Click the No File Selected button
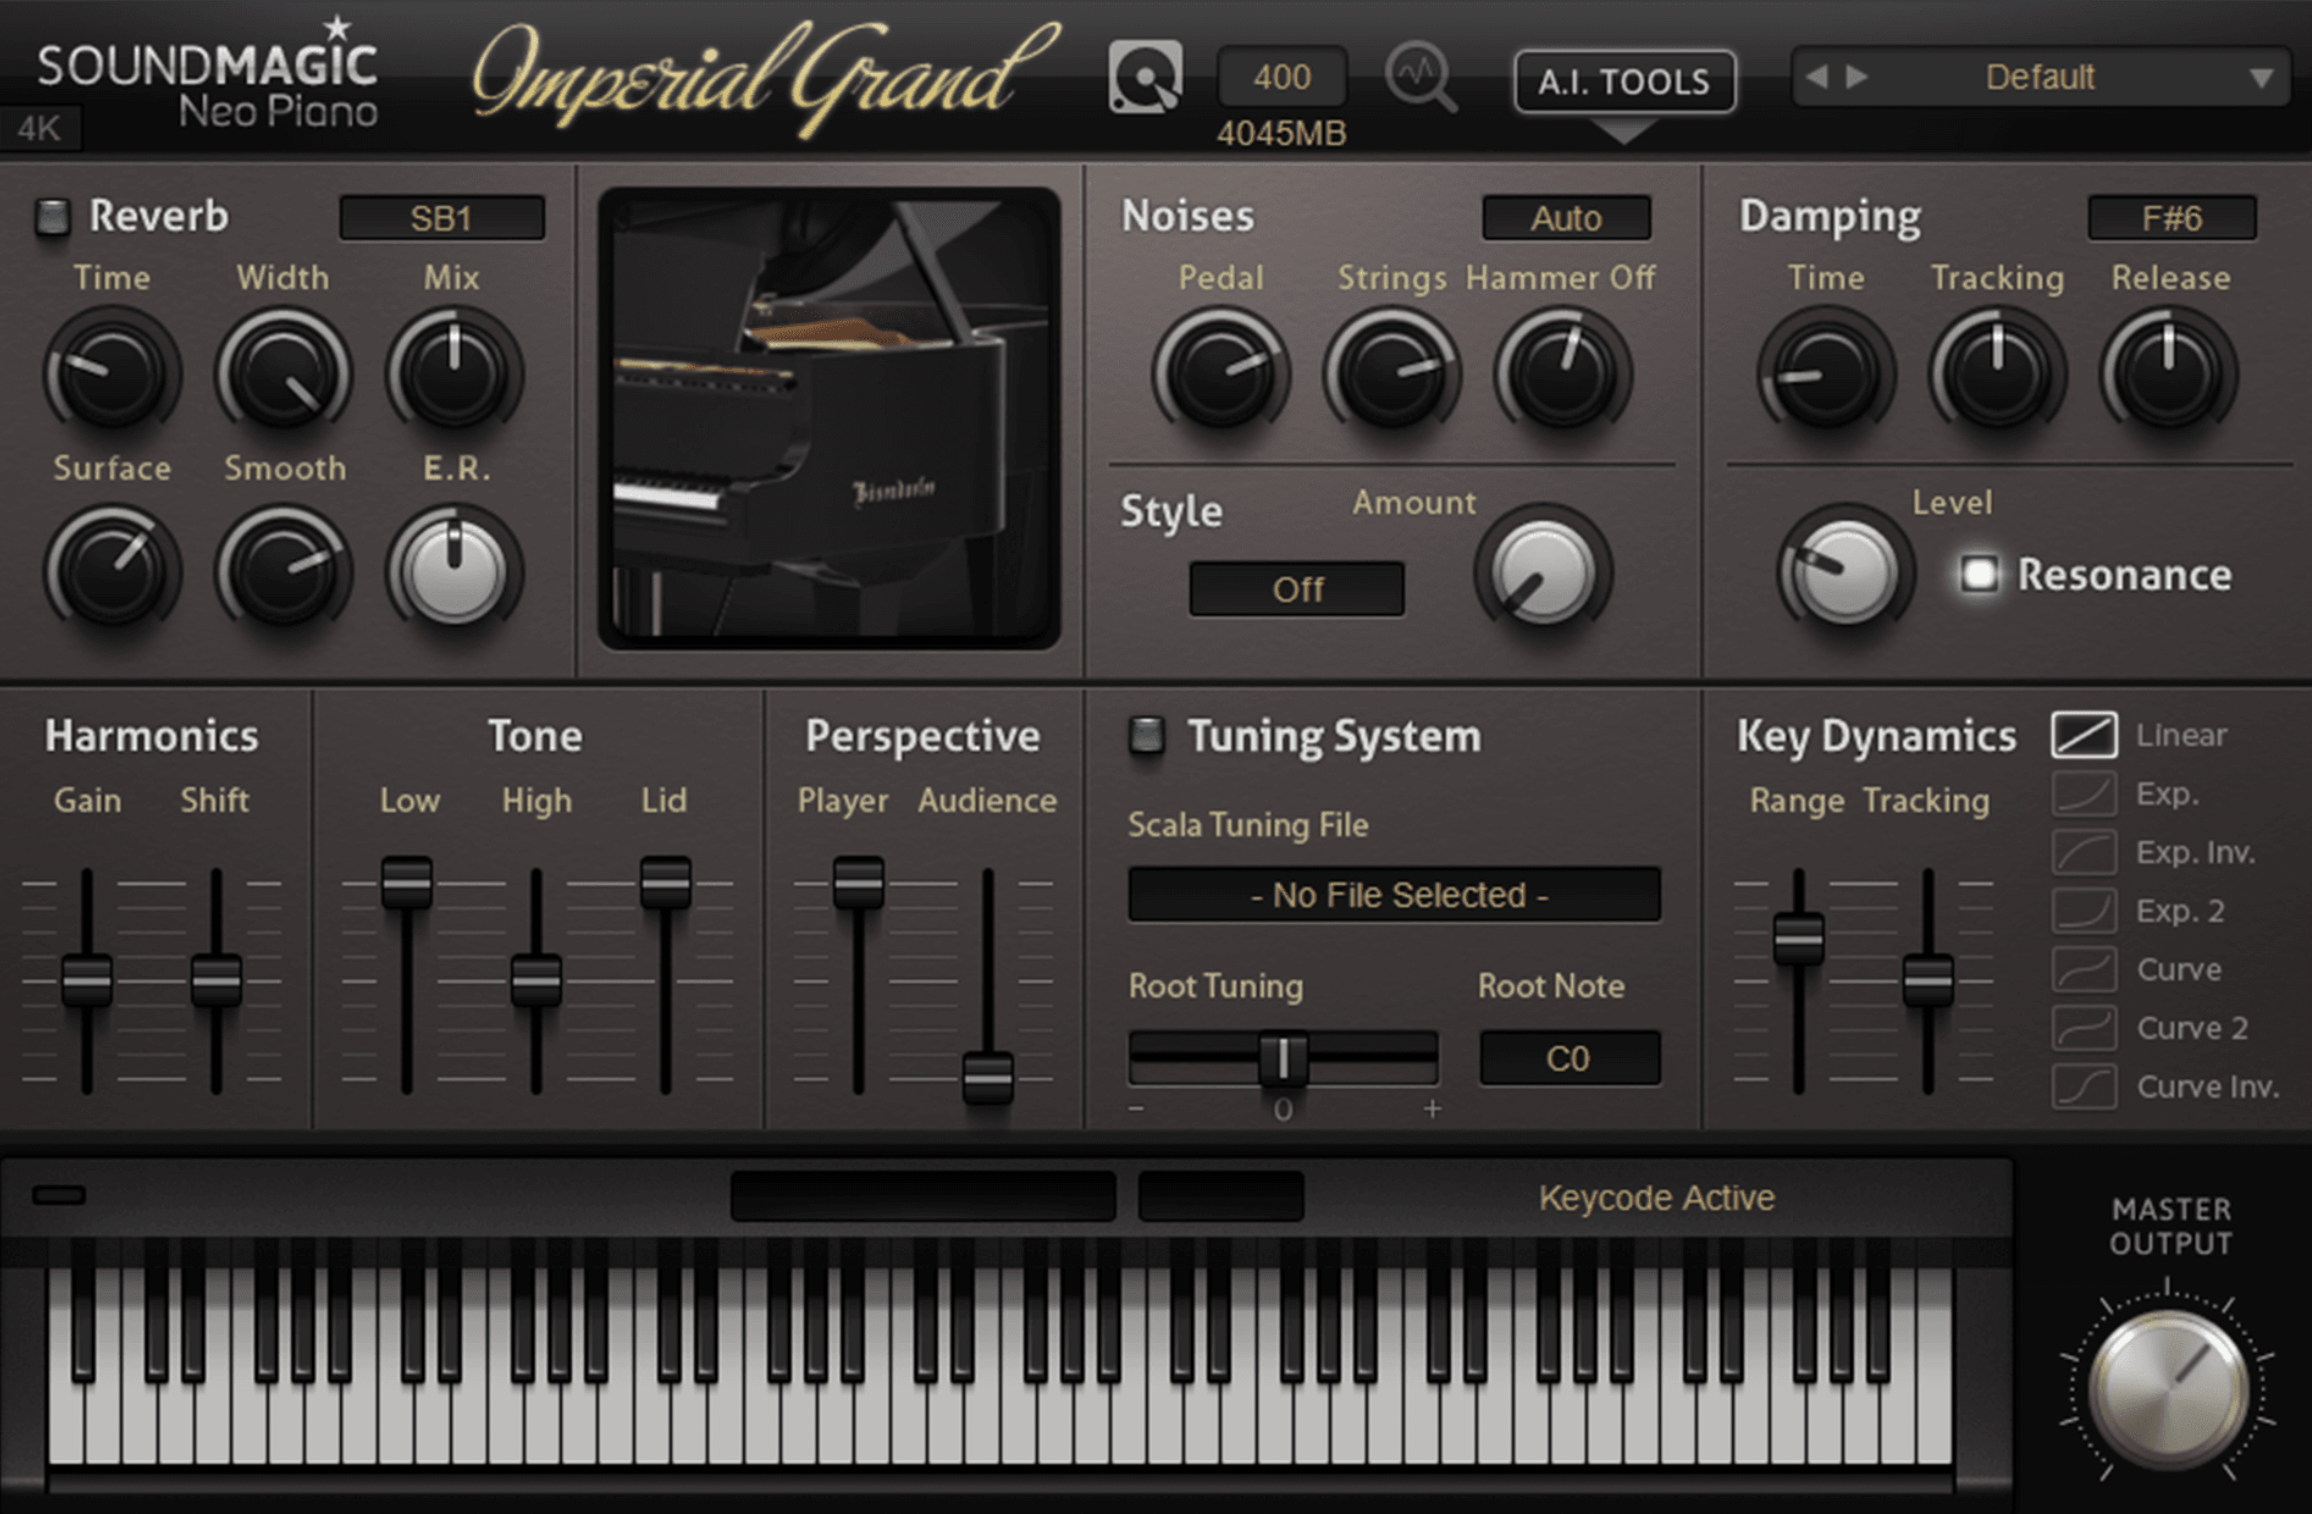 coord(1395,895)
